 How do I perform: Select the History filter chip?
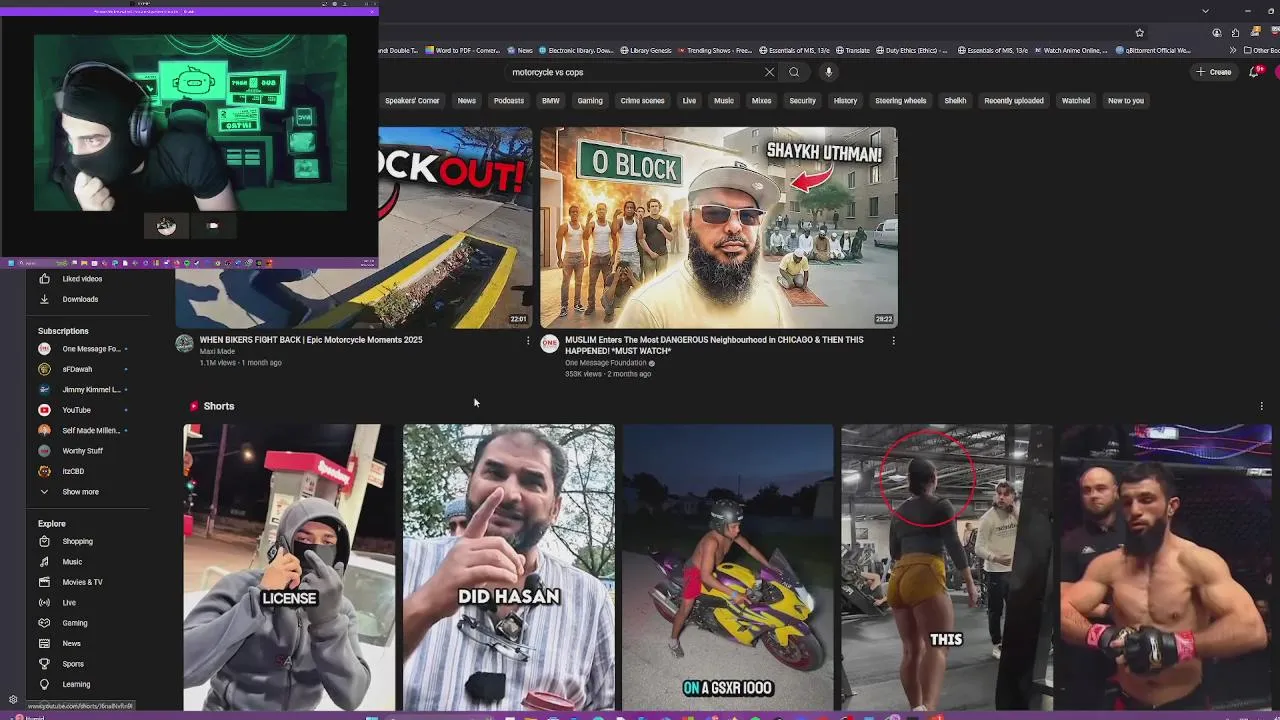click(845, 100)
